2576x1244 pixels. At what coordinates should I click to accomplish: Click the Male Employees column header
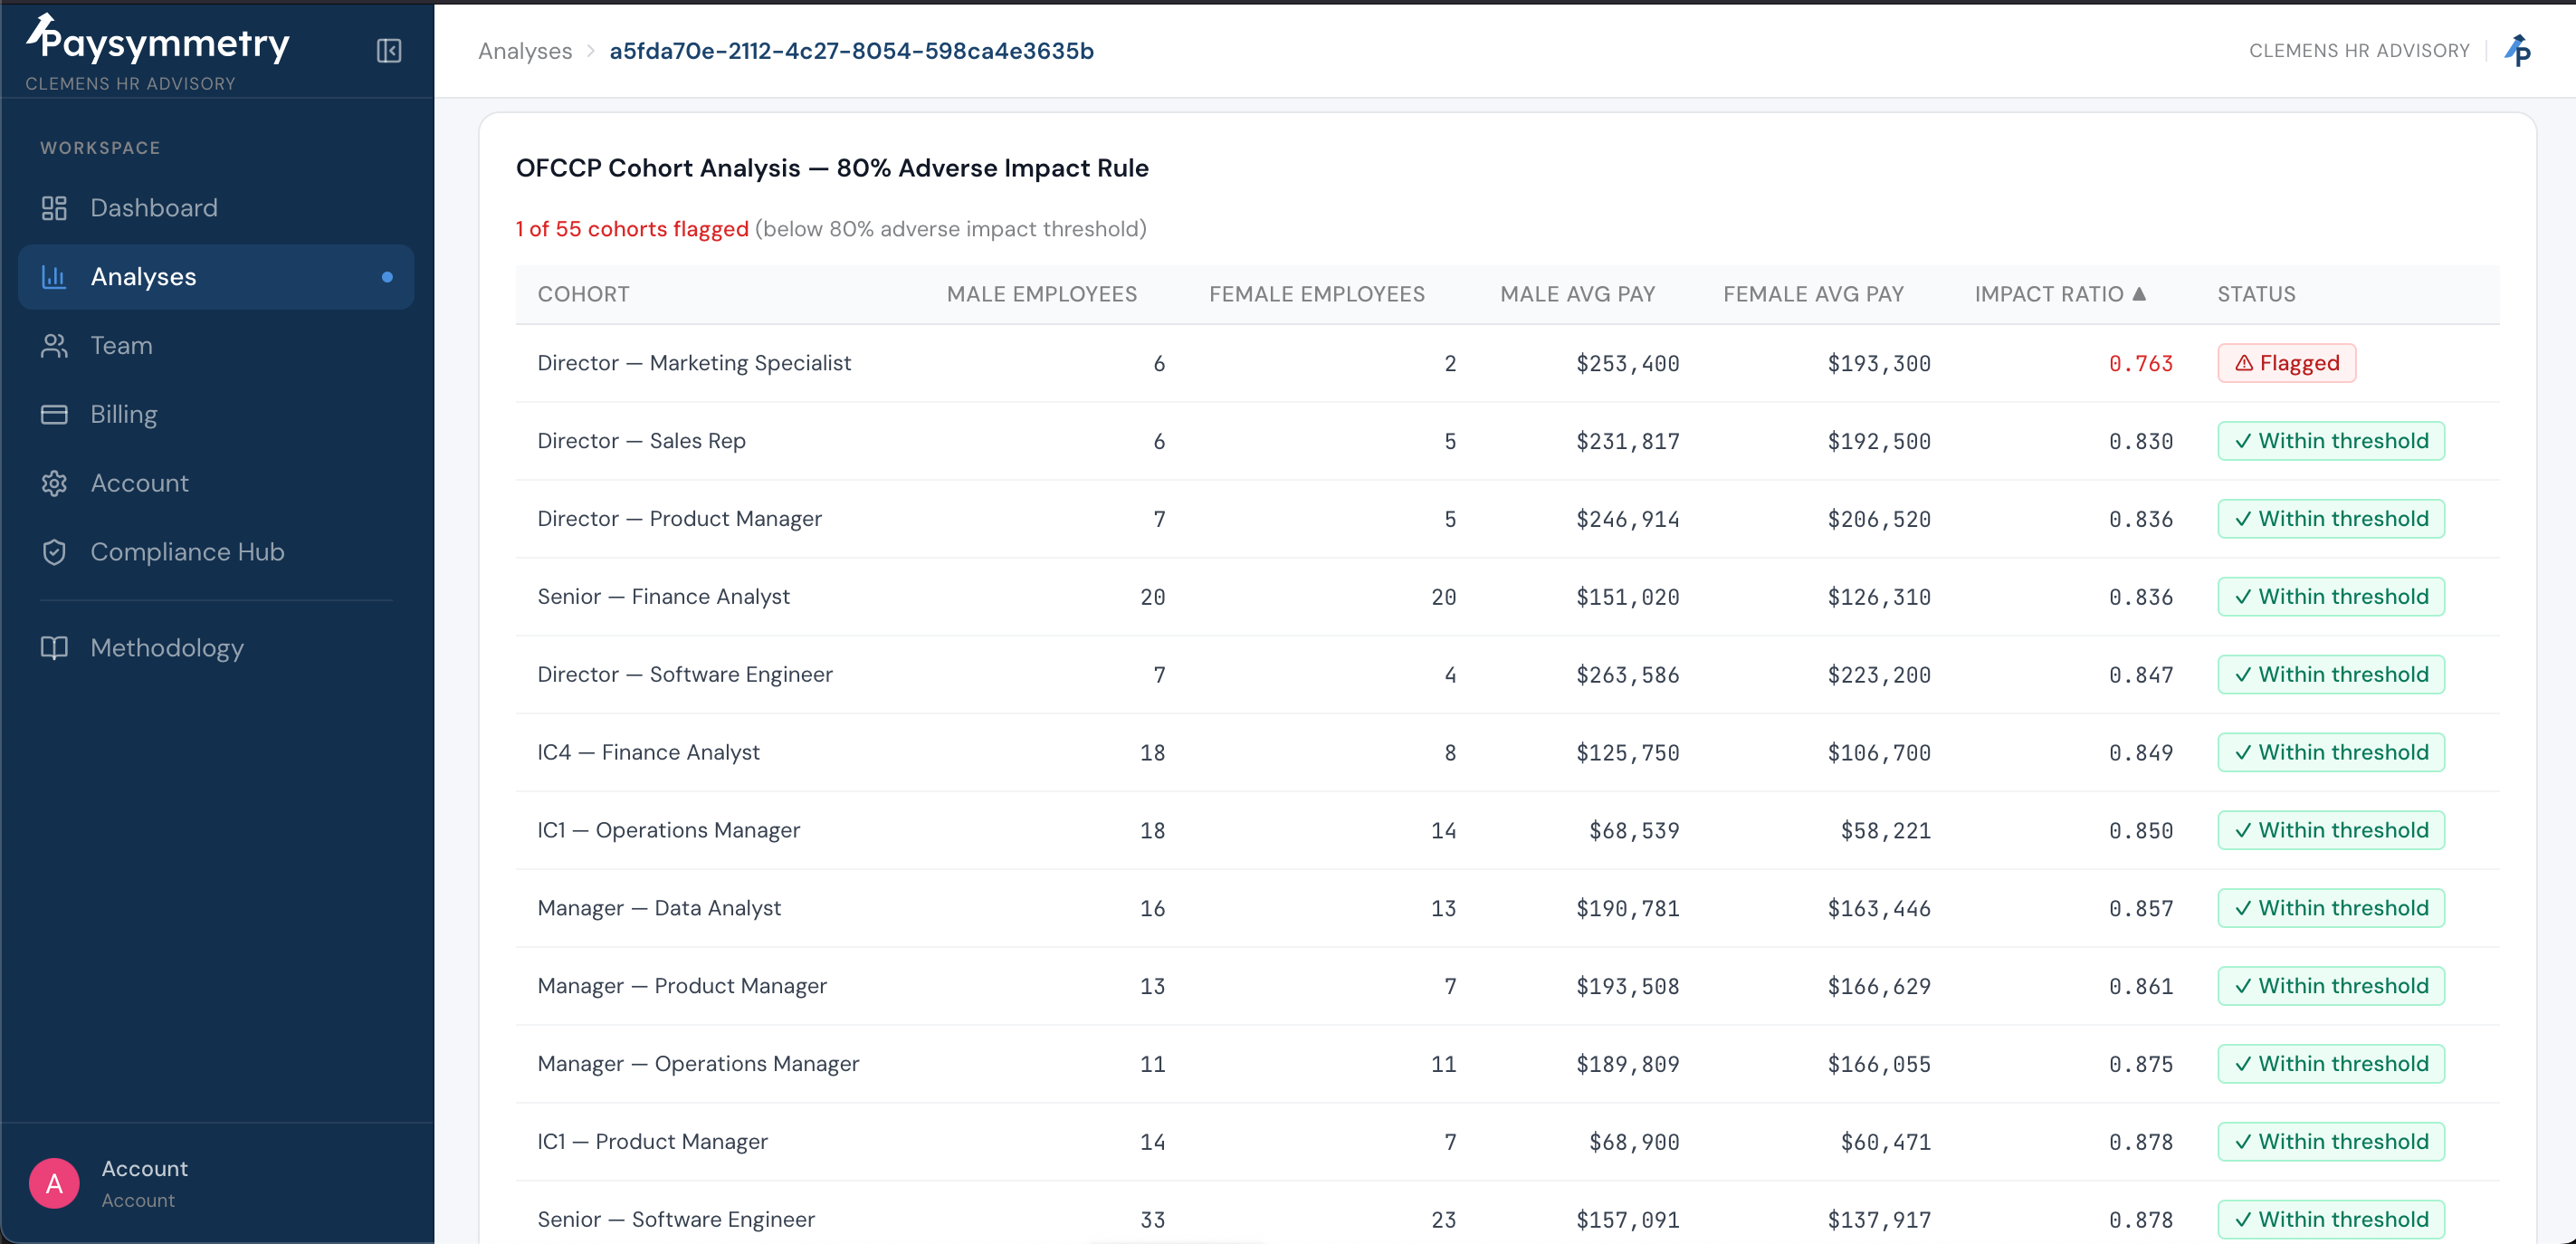coord(1041,294)
